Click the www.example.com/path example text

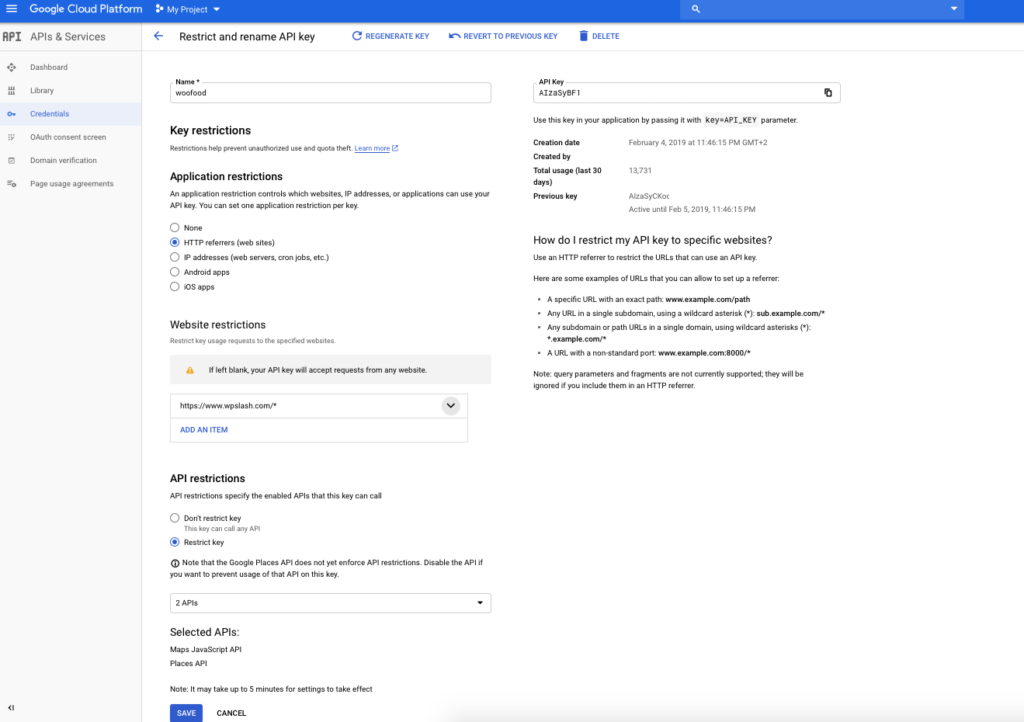[x=707, y=299]
